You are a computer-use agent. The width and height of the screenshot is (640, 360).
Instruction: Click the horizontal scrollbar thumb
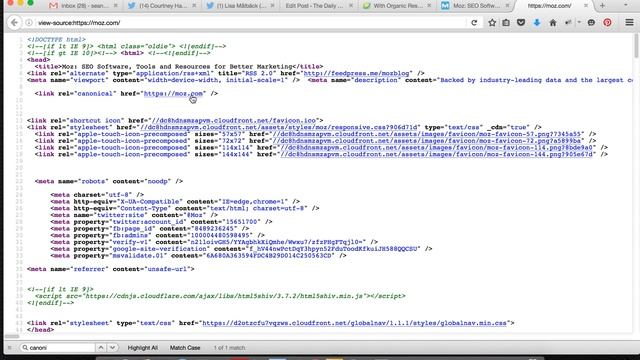(x=12, y=337)
